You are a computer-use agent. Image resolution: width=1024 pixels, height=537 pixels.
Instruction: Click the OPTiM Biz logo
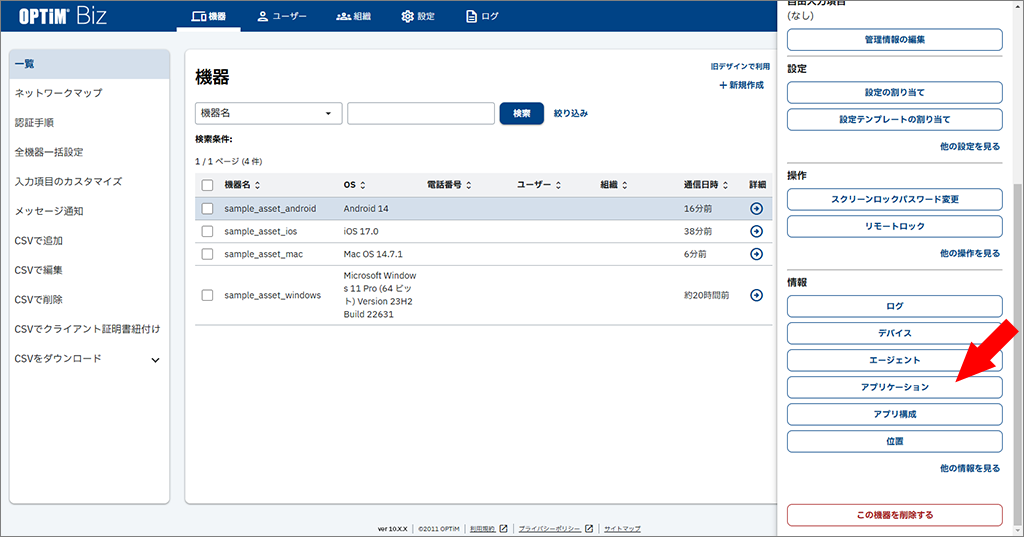point(63,16)
